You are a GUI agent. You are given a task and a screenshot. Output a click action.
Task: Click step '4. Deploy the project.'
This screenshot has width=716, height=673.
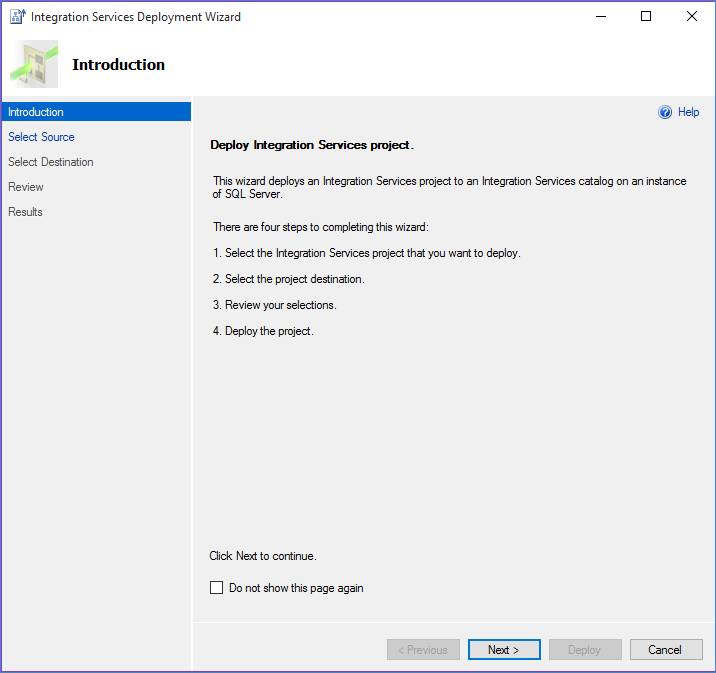click(263, 331)
